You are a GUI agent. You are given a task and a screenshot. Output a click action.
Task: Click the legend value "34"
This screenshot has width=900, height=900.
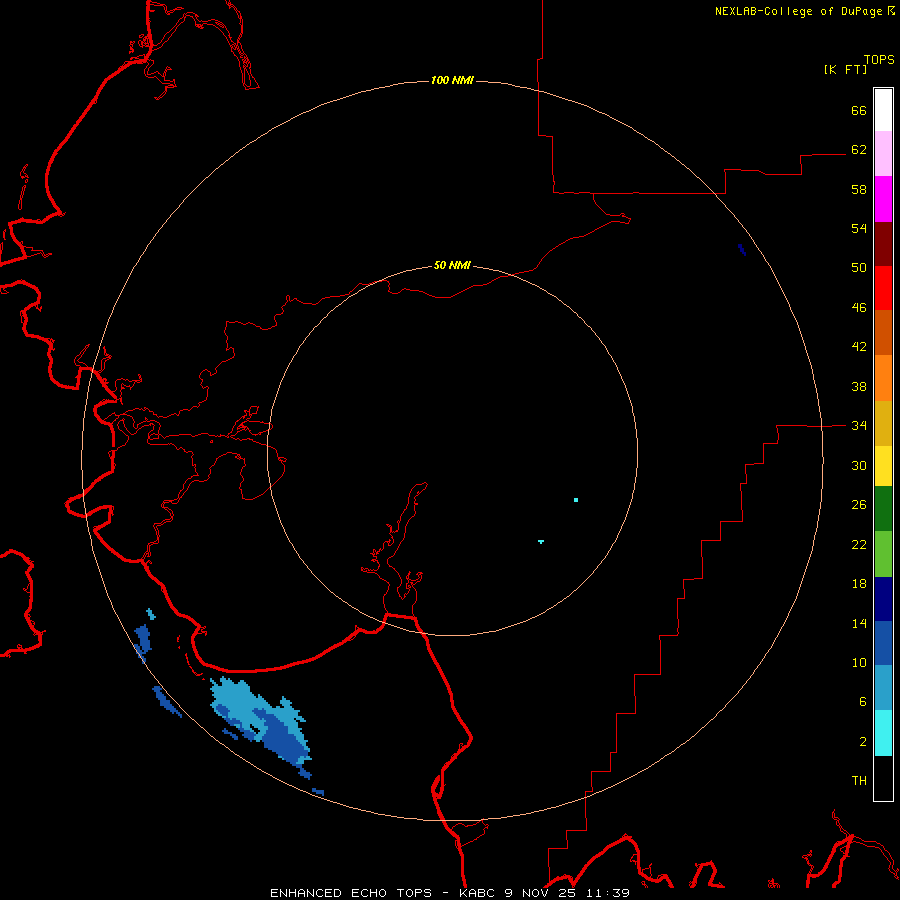pyautogui.click(x=859, y=426)
